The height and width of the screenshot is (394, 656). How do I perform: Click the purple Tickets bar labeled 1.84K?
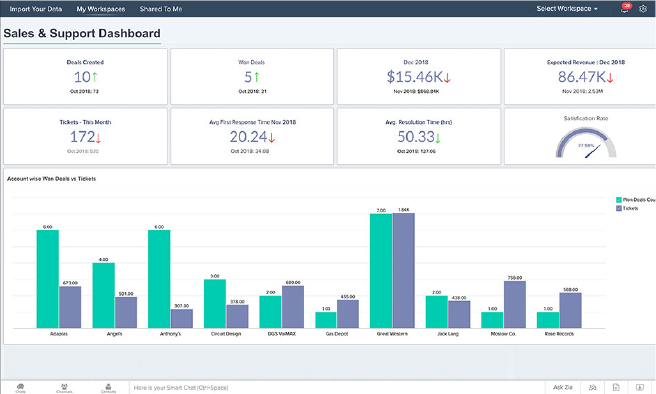(x=404, y=271)
